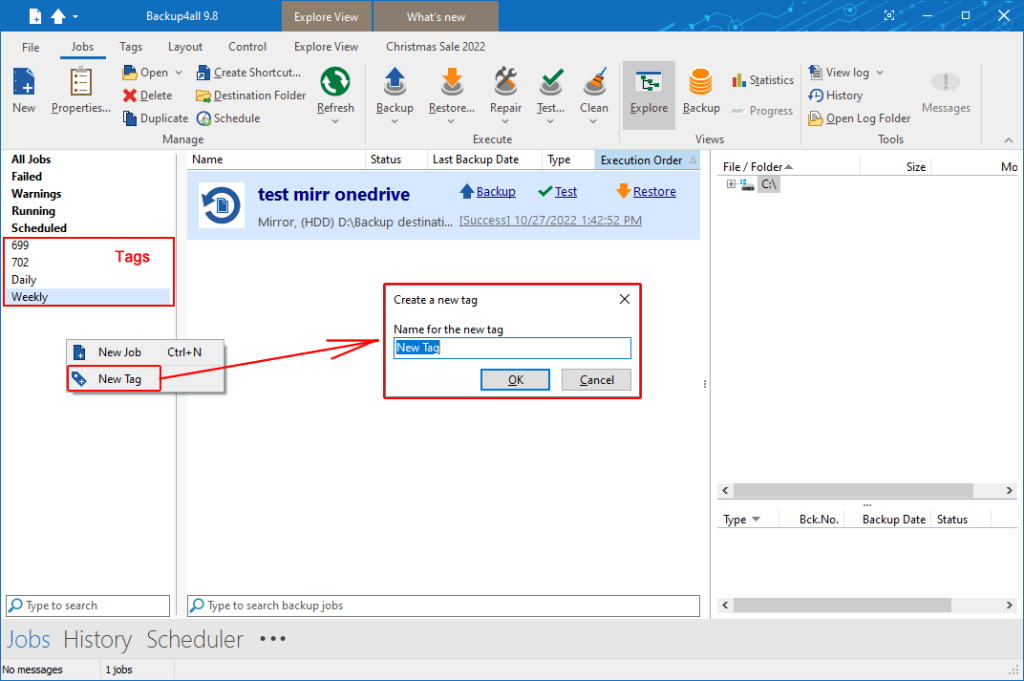Viewport: 1024px width, 681px height.
Task: Click the bottom navigation more options dots
Action: coord(273,639)
